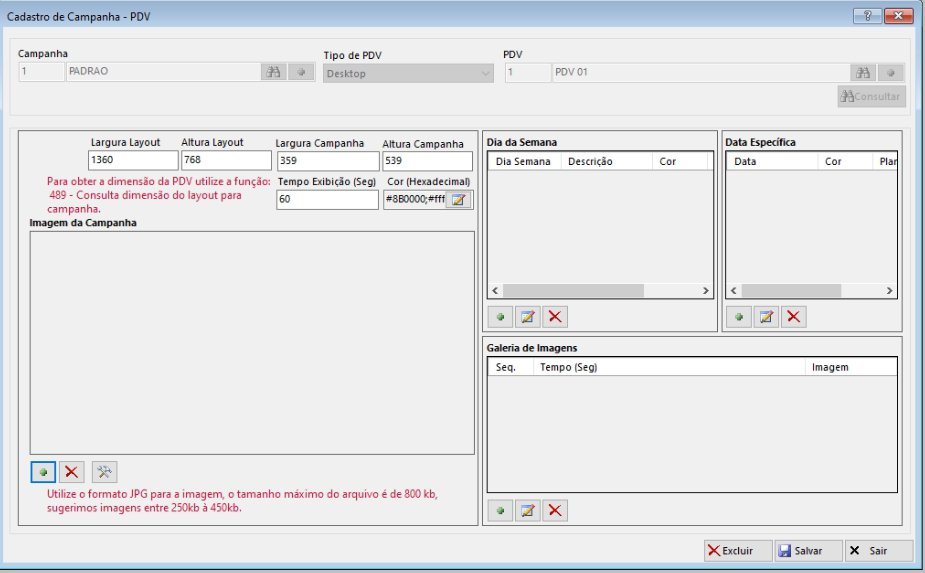Click the Tempo Exibição (Seg) input field
This screenshot has width=925, height=573.
coord(326,199)
